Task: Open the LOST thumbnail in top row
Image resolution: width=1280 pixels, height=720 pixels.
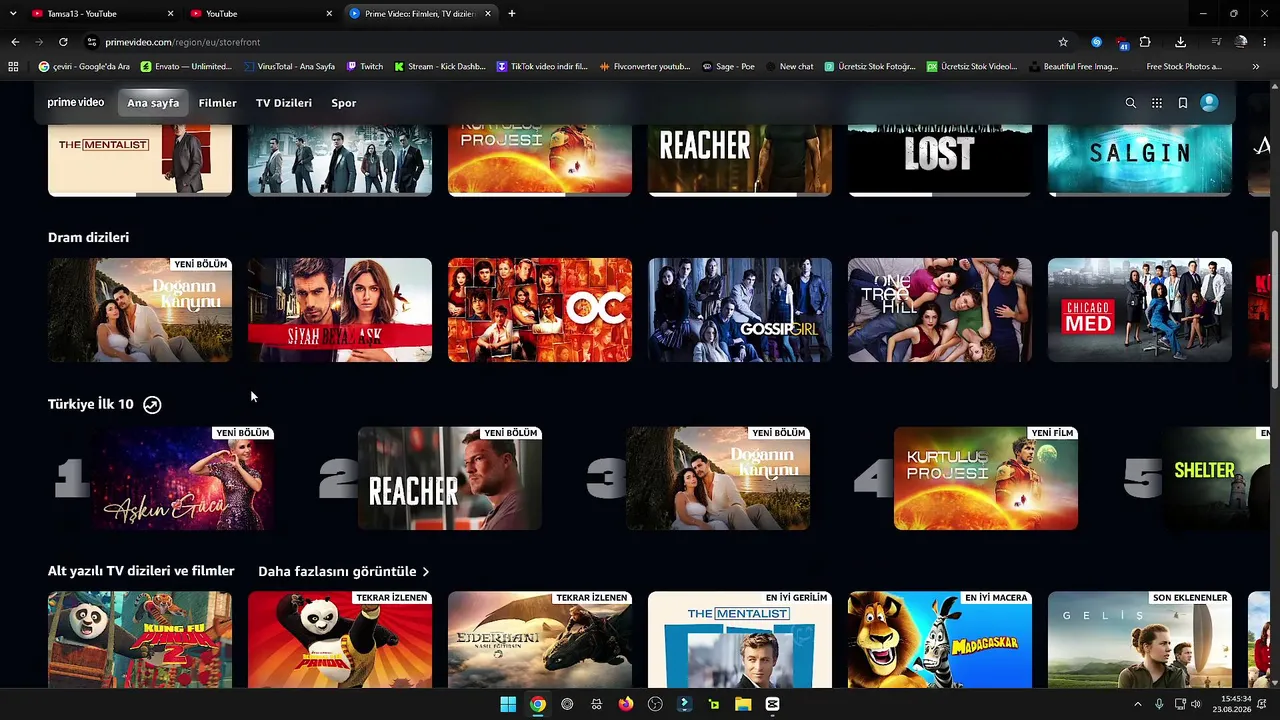Action: pos(940,160)
